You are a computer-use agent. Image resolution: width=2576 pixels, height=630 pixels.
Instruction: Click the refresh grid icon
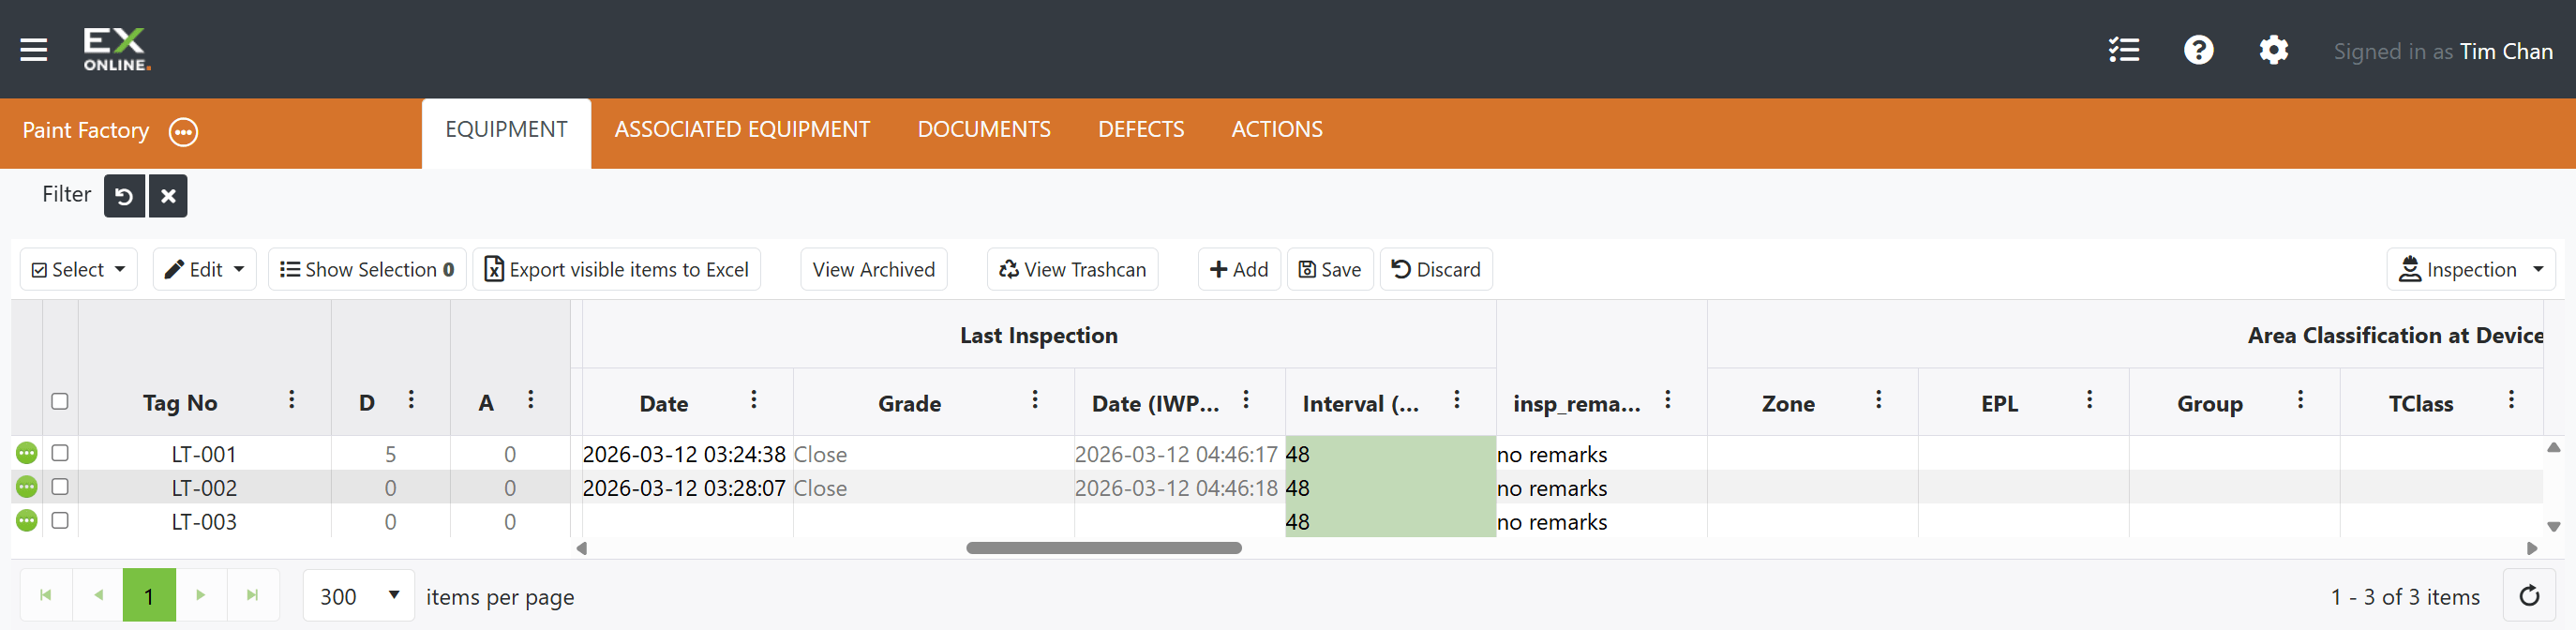(2529, 596)
